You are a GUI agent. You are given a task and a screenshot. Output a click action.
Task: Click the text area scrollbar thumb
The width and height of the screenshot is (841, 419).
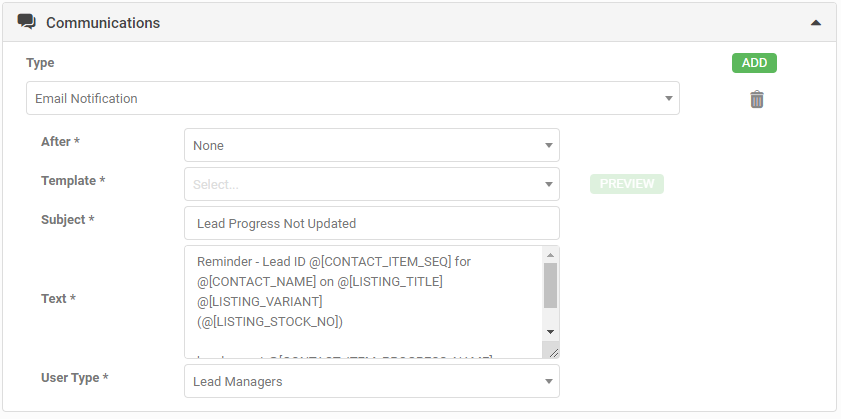(x=550, y=285)
